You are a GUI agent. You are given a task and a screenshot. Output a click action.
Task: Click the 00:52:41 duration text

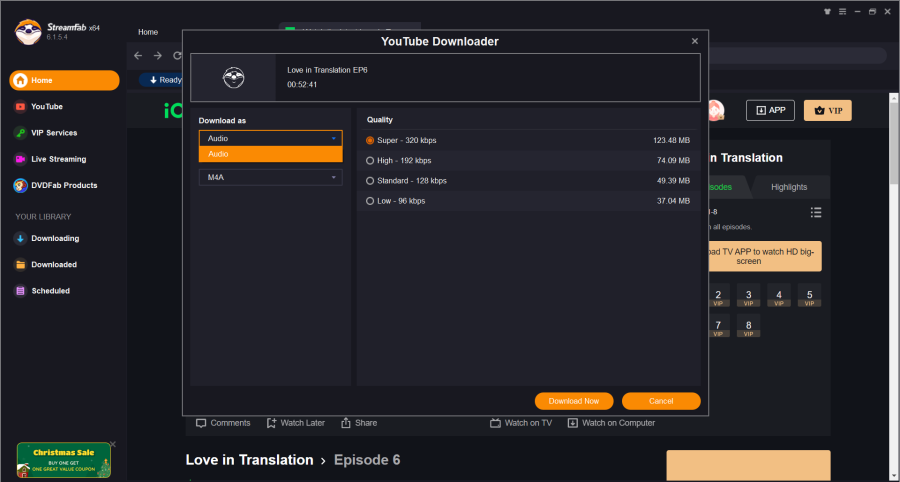[x=302, y=85]
